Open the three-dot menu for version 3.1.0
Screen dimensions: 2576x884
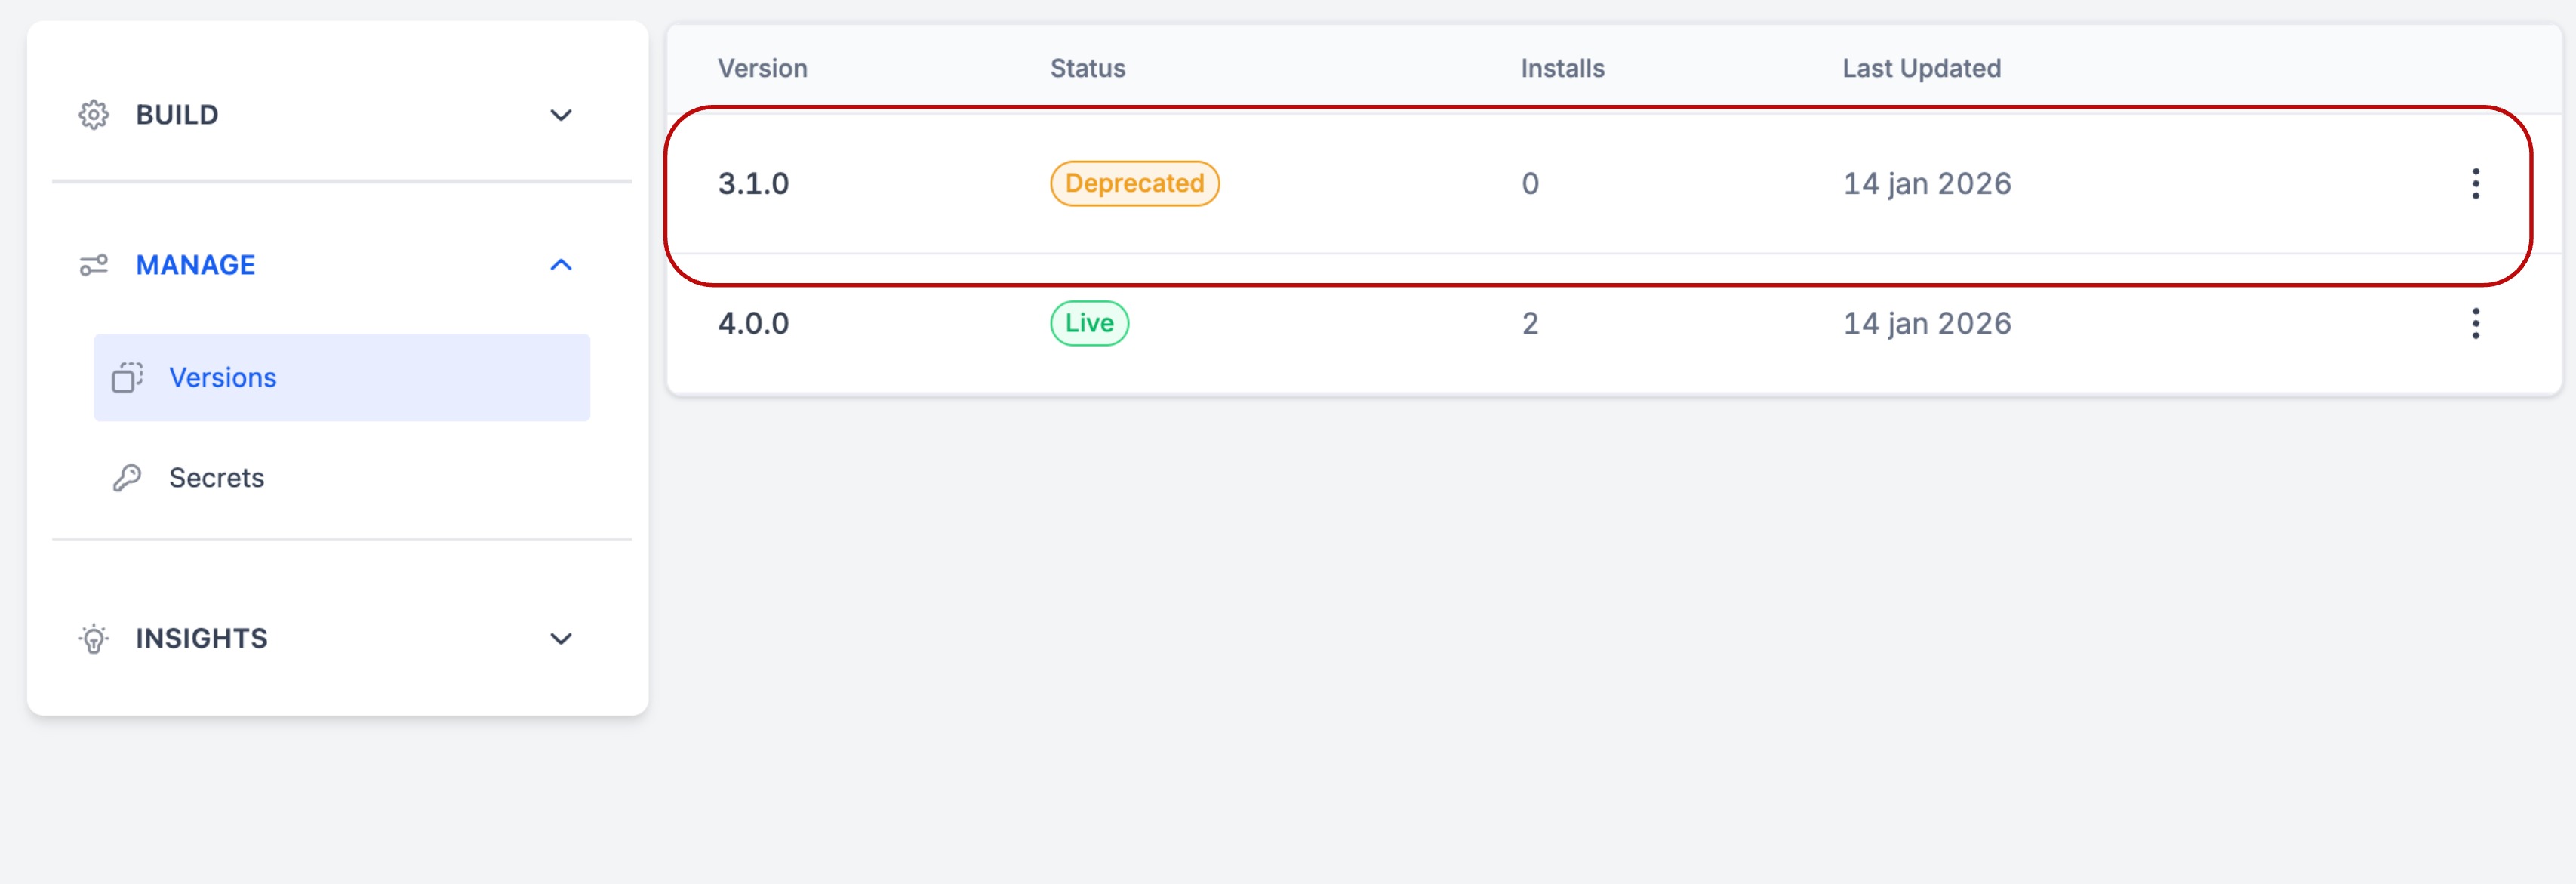coord(2475,184)
